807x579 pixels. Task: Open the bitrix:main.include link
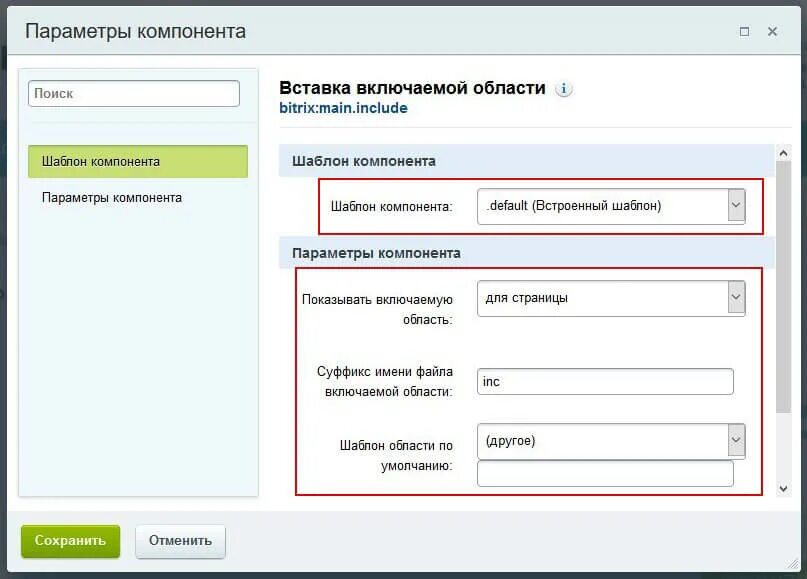coord(343,109)
